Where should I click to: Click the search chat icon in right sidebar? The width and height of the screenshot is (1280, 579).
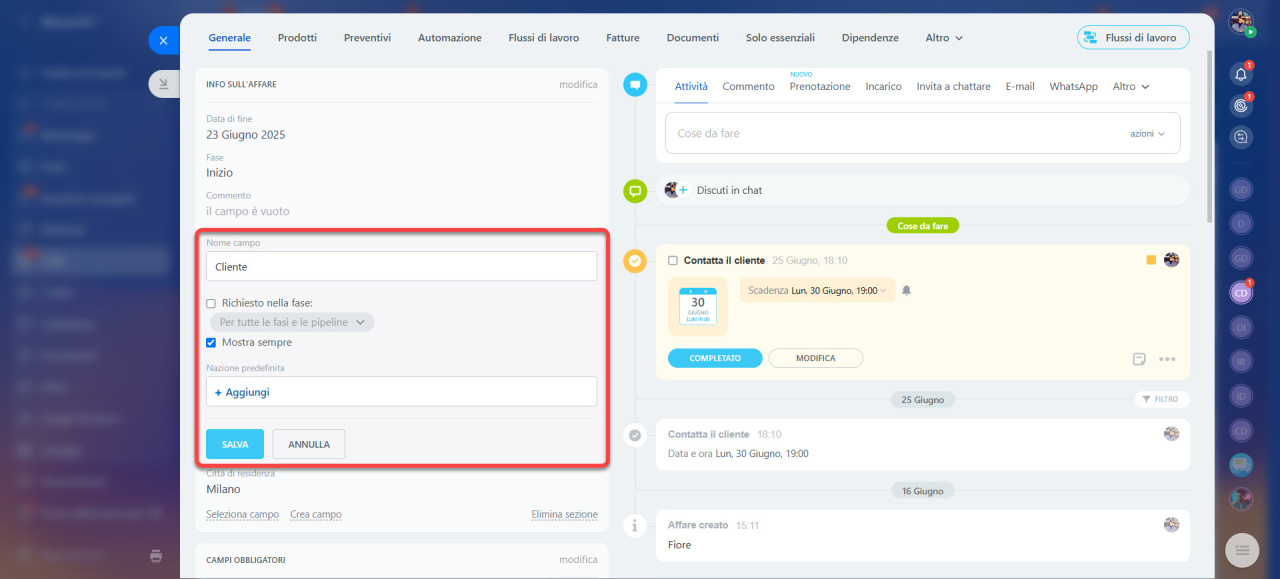(1241, 138)
